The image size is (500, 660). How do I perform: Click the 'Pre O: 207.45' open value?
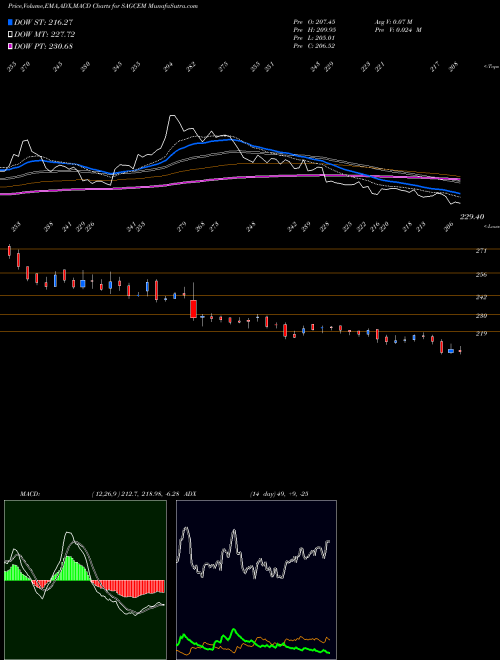coord(314,22)
